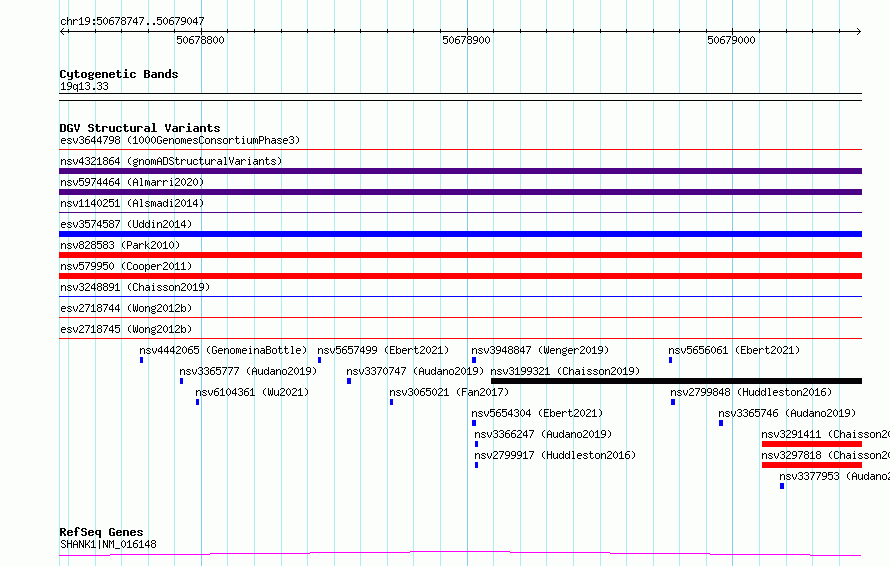Open variant nsv828583 (Park2010)
Image resolution: width=890 pixels, height=566 pixels.
pyautogui.click(x=120, y=245)
